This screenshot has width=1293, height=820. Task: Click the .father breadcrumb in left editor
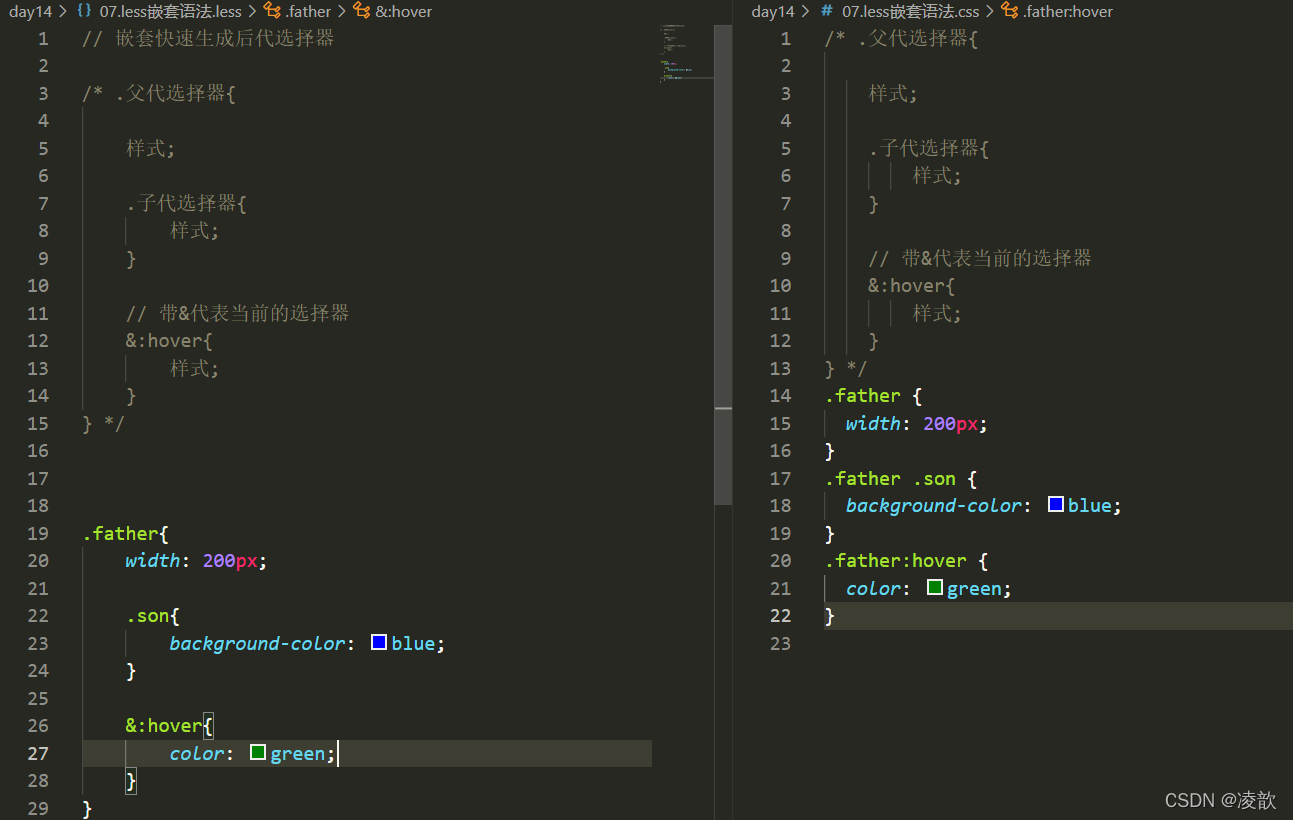pyautogui.click(x=308, y=11)
